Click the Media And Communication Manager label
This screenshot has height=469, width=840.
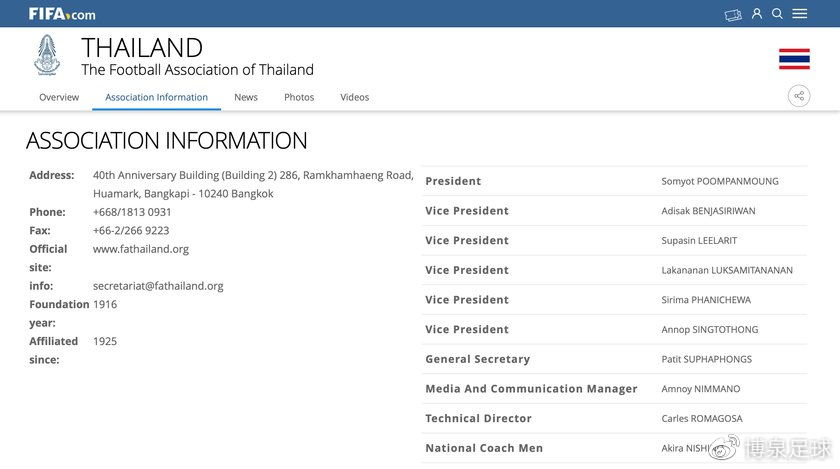(531, 389)
